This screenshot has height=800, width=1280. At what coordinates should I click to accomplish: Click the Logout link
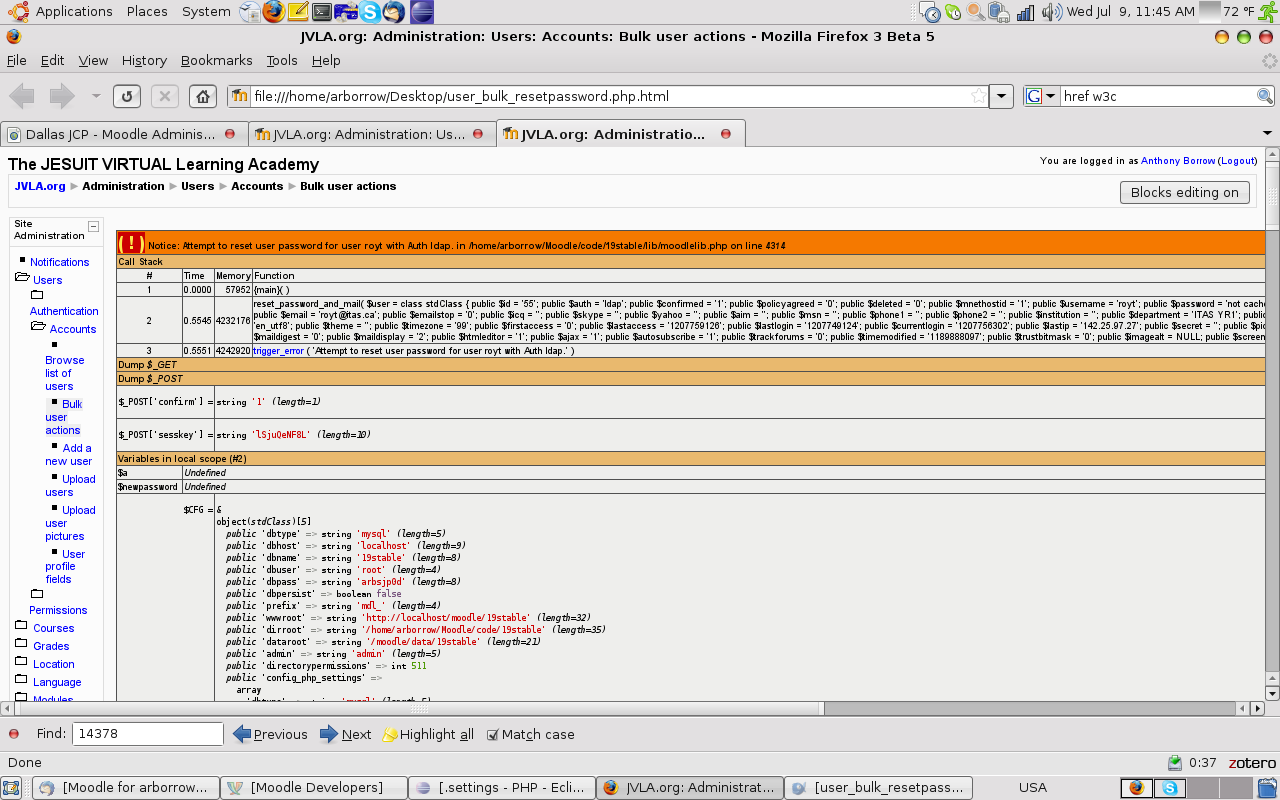coord(1237,160)
